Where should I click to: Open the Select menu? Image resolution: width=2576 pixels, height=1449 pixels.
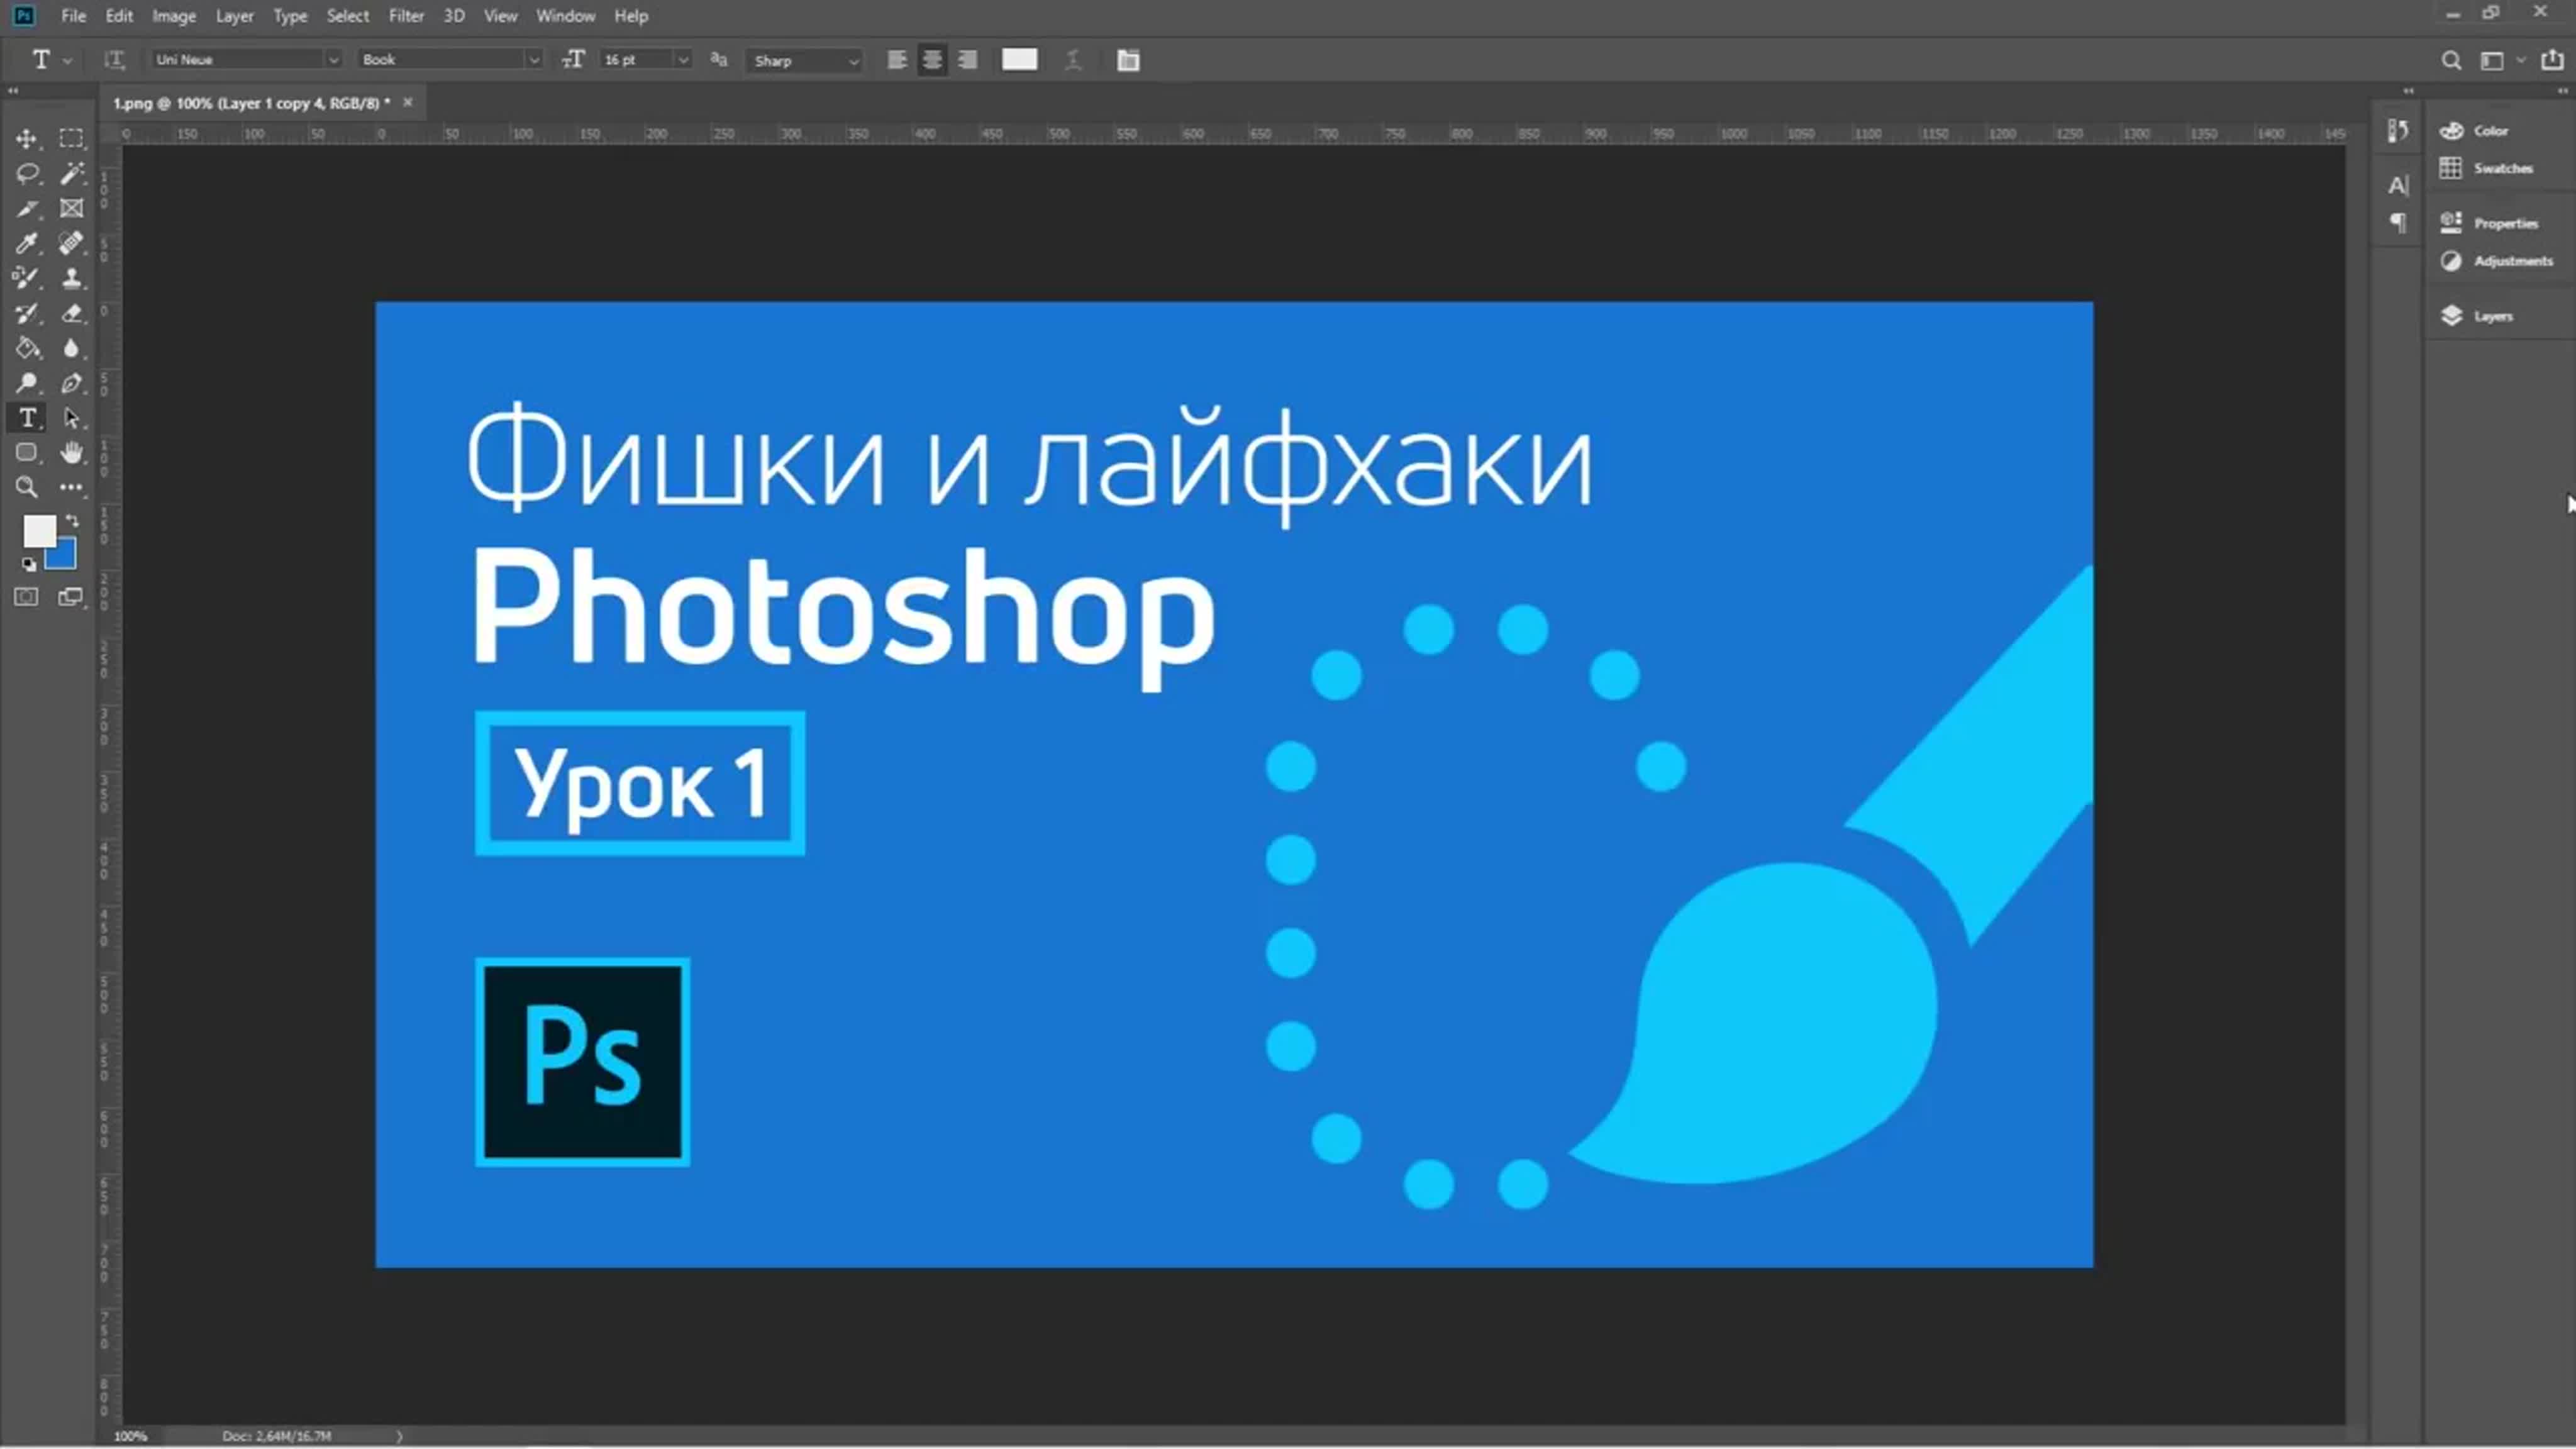pyautogui.click(x=348, y=16)
